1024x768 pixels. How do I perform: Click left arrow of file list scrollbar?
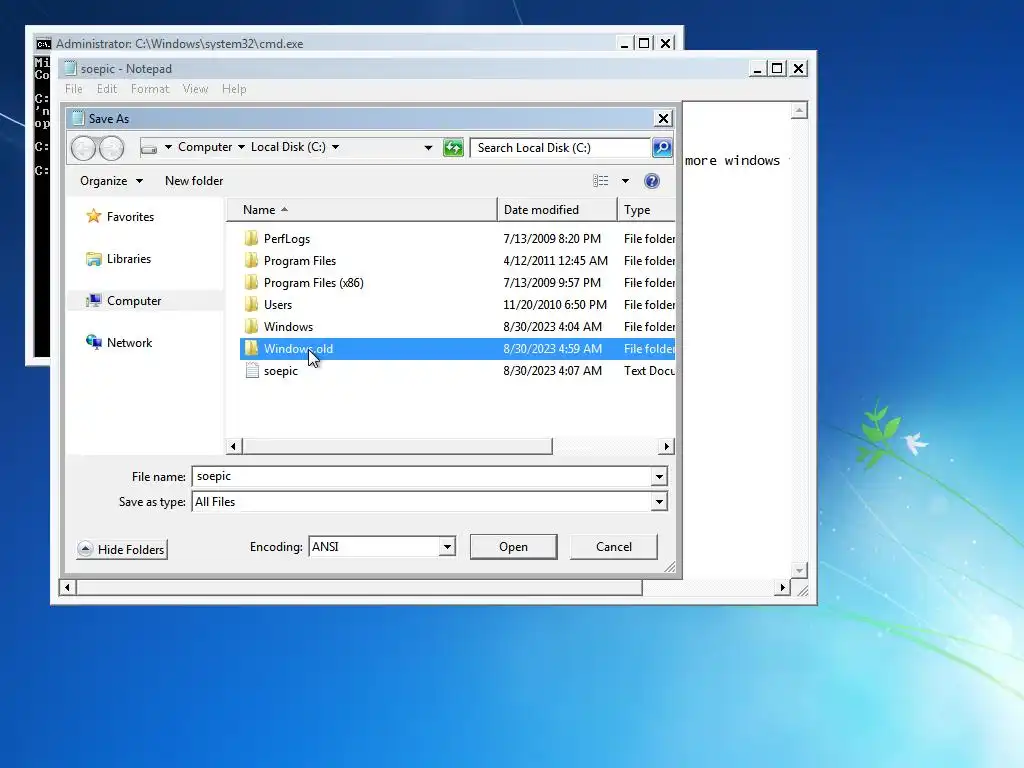(234, 447)
